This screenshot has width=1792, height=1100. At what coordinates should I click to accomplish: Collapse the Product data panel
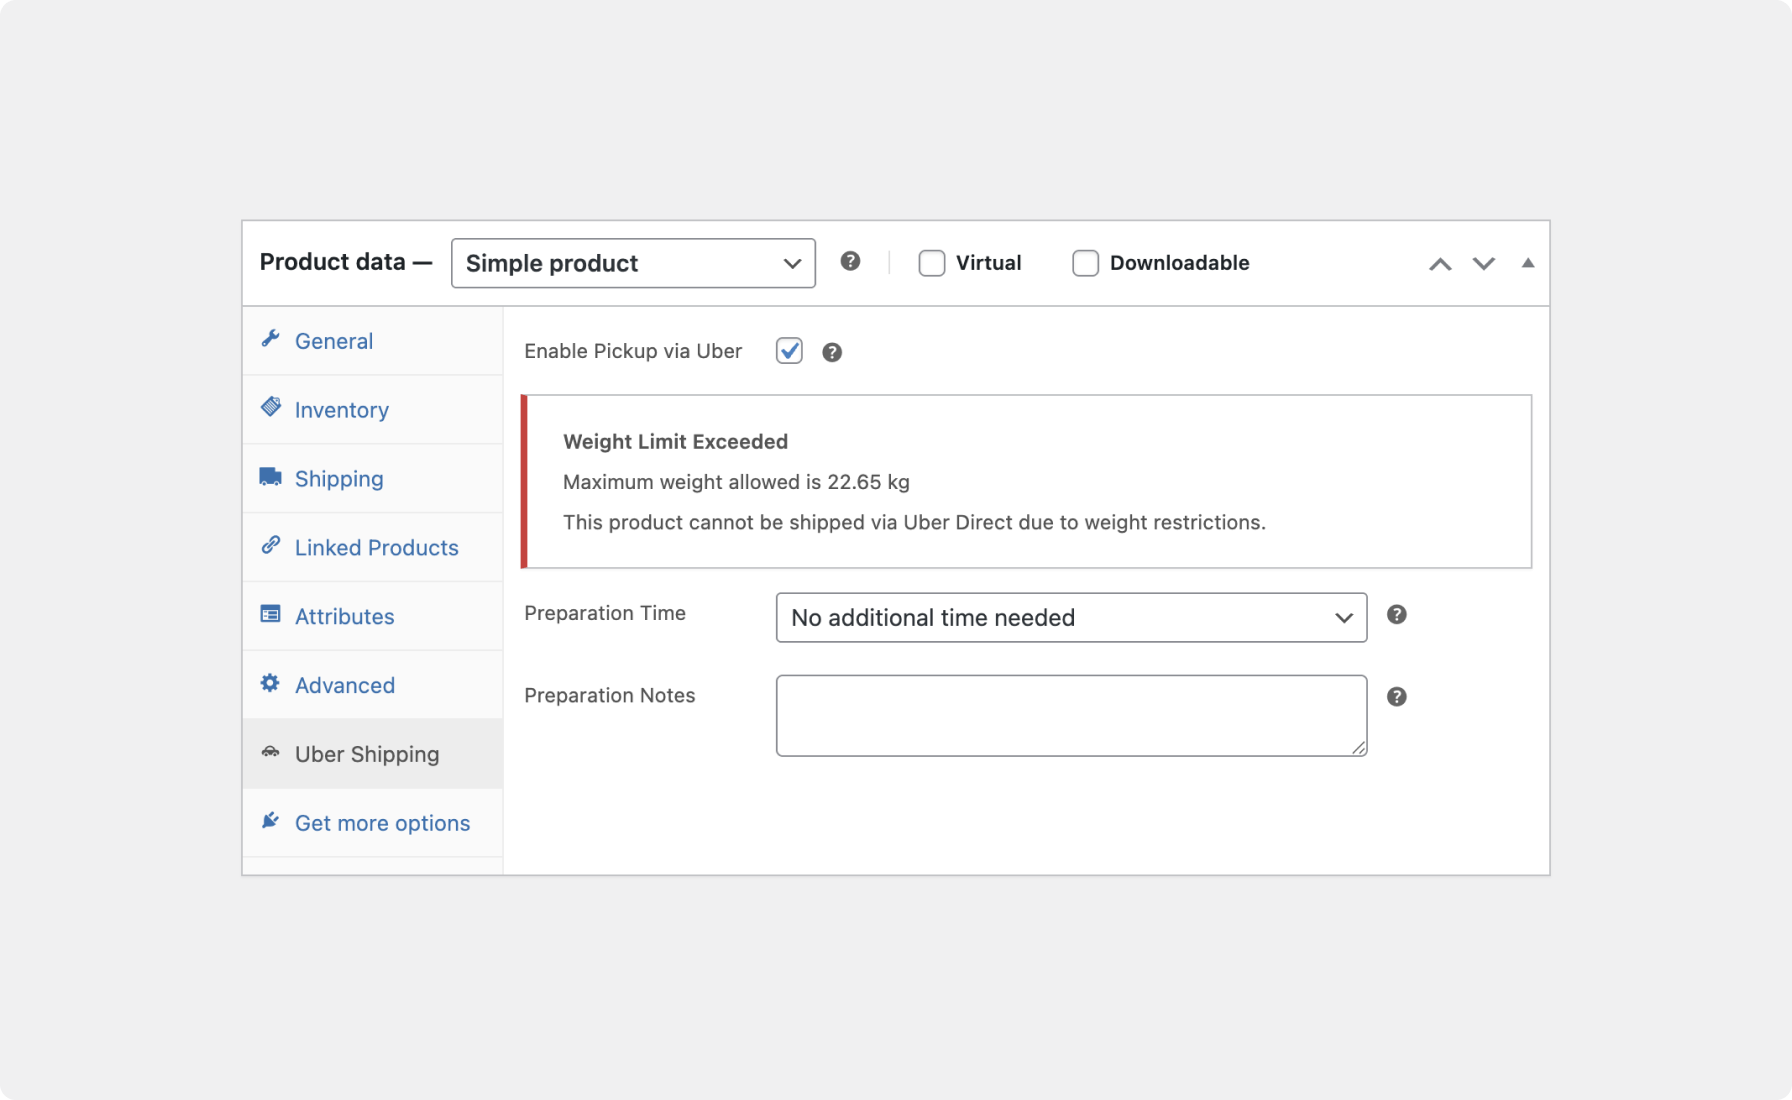pyautogui.click(x=1529, y=262)
